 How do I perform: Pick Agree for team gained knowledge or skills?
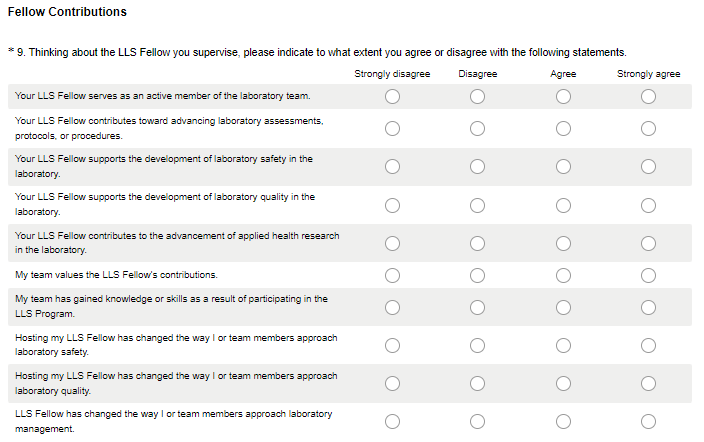[563, 306]
